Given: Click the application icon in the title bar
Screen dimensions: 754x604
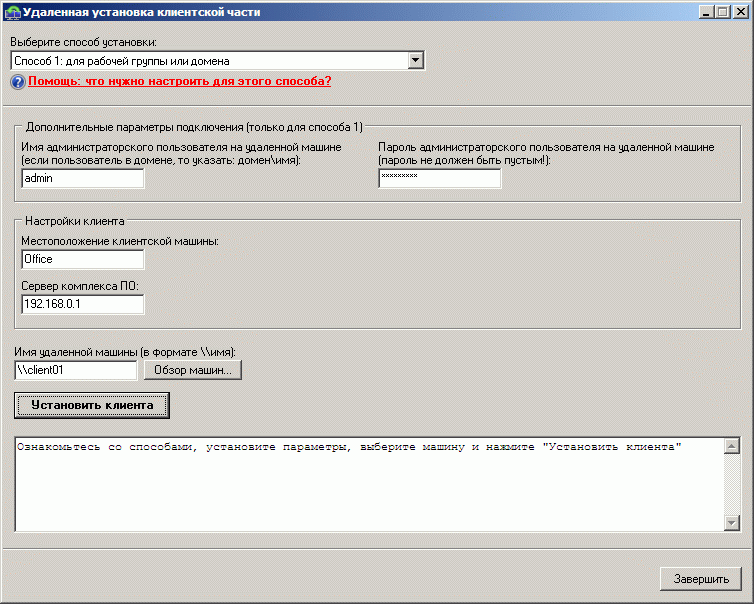Looking at the screenshot, I should (x=12, y=11).
